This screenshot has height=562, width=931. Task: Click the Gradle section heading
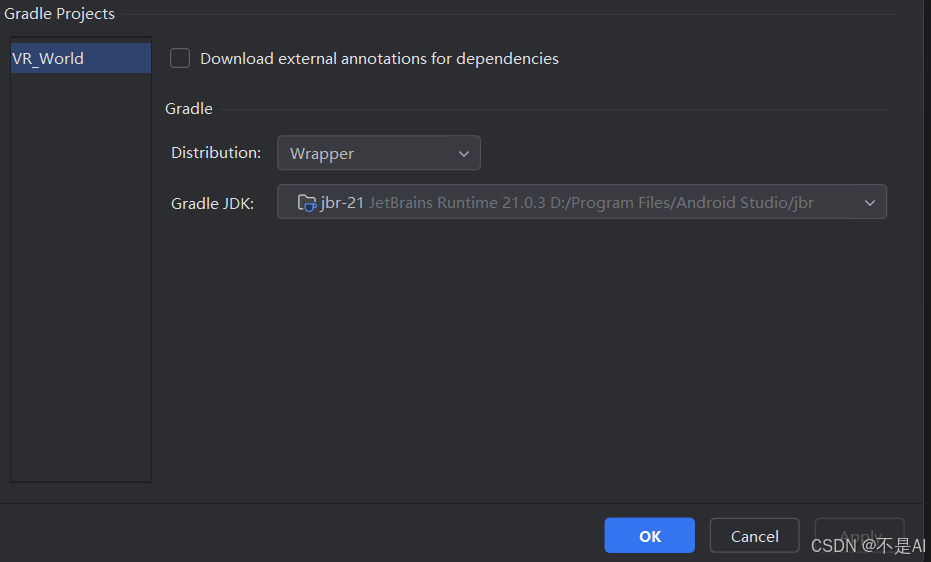(x=189, y=109)
